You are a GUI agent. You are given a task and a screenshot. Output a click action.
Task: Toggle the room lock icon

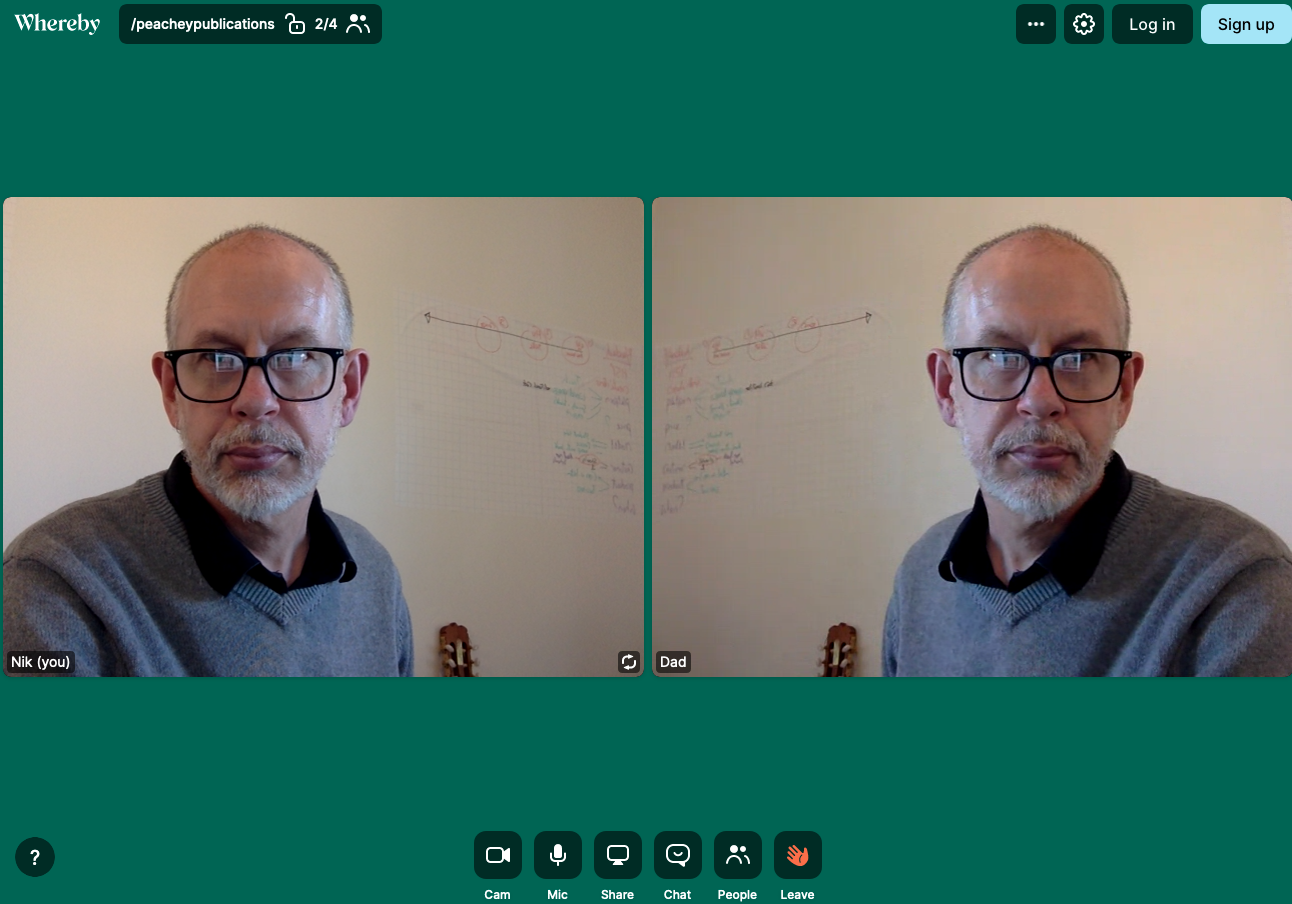[295, 24]
